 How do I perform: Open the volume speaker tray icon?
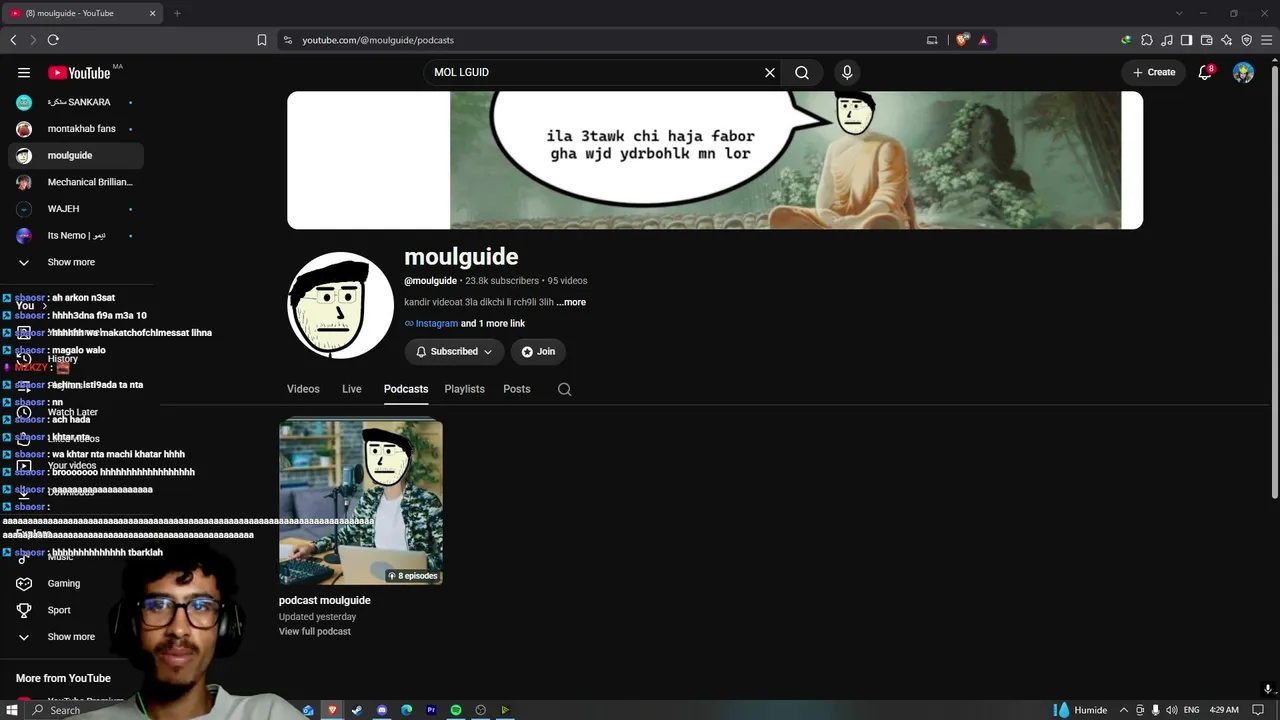pos(1171,710)
